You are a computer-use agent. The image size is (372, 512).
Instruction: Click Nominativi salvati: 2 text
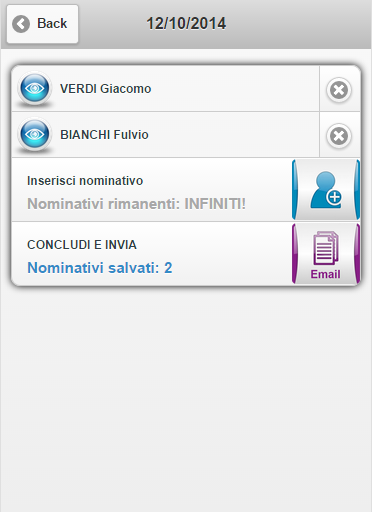coord(100,268)
